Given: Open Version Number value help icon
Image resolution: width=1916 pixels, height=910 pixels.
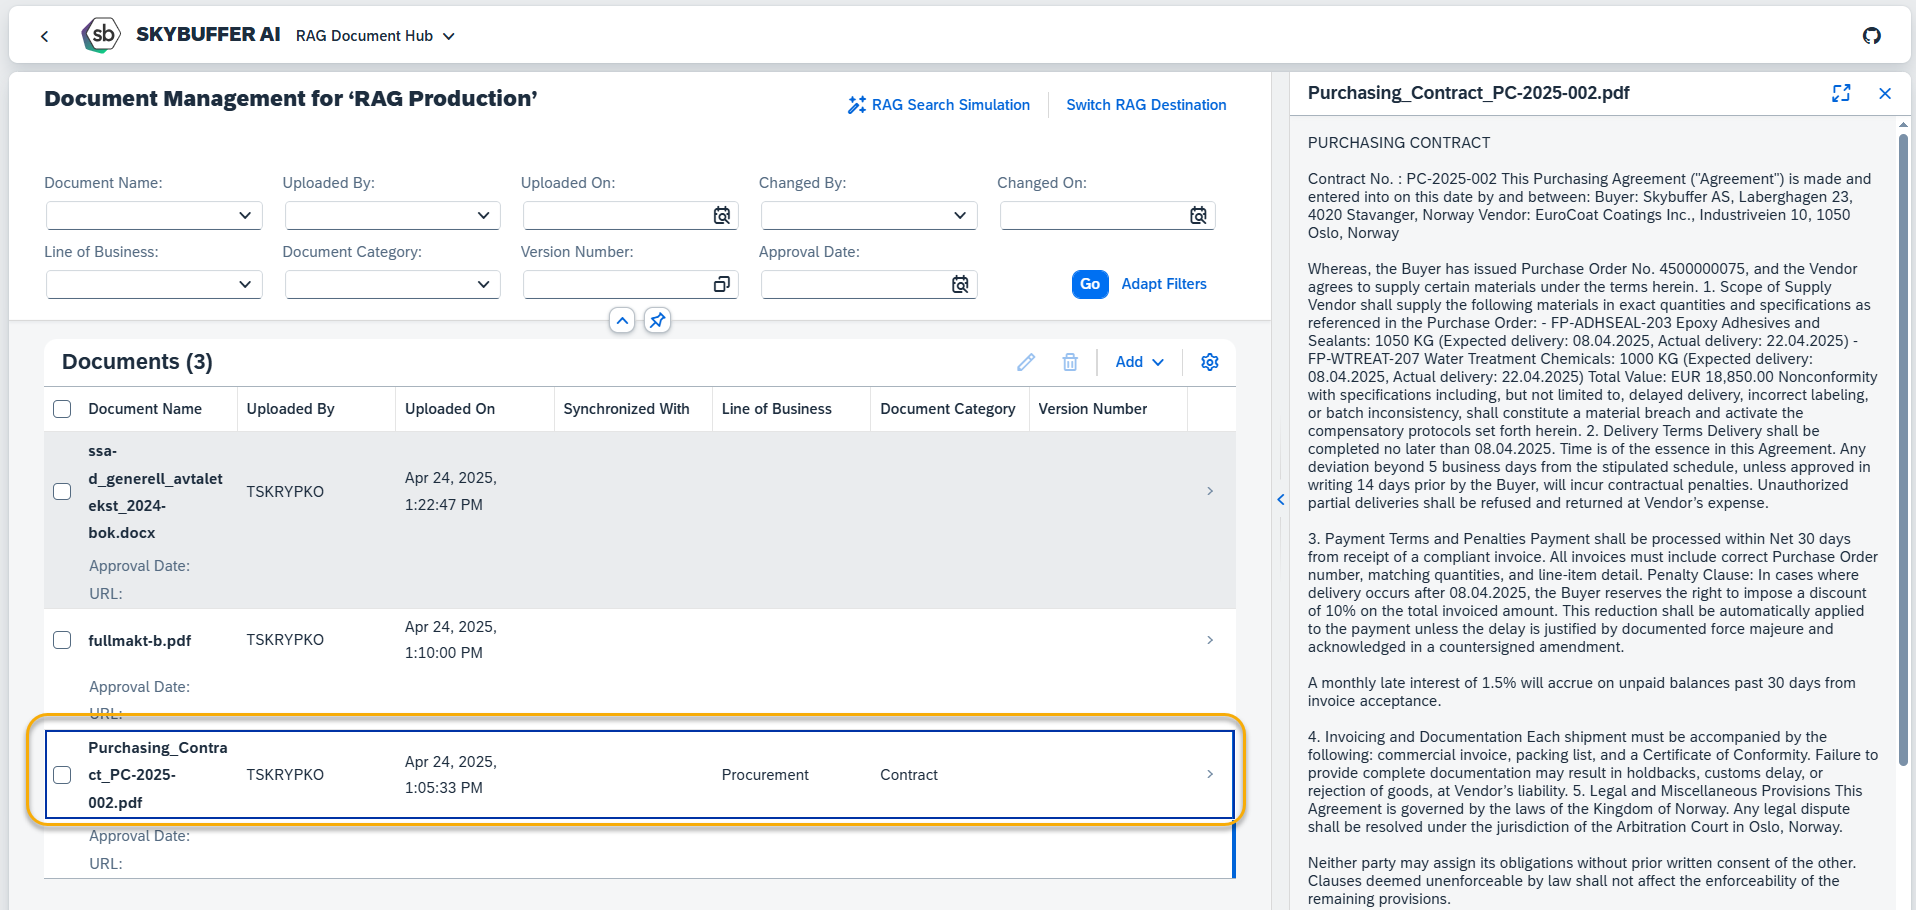Looking at the screenshot, I should click(x=721, y=285).
